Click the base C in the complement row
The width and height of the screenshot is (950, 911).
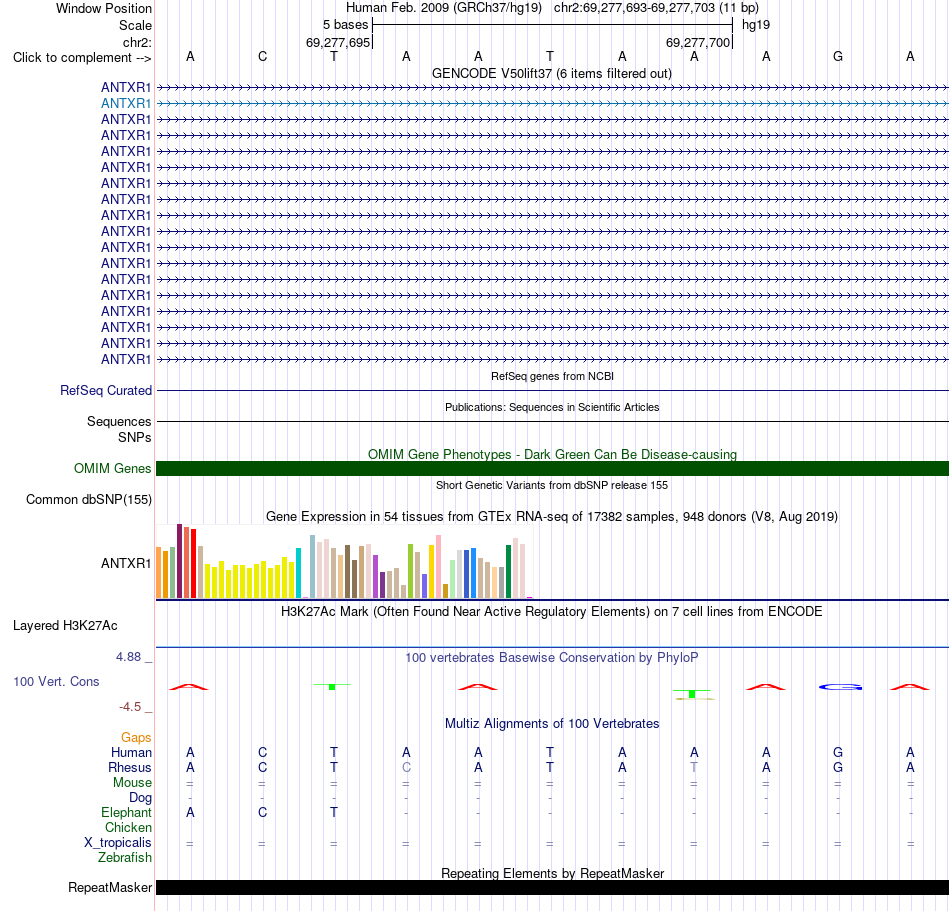point(262,57)
